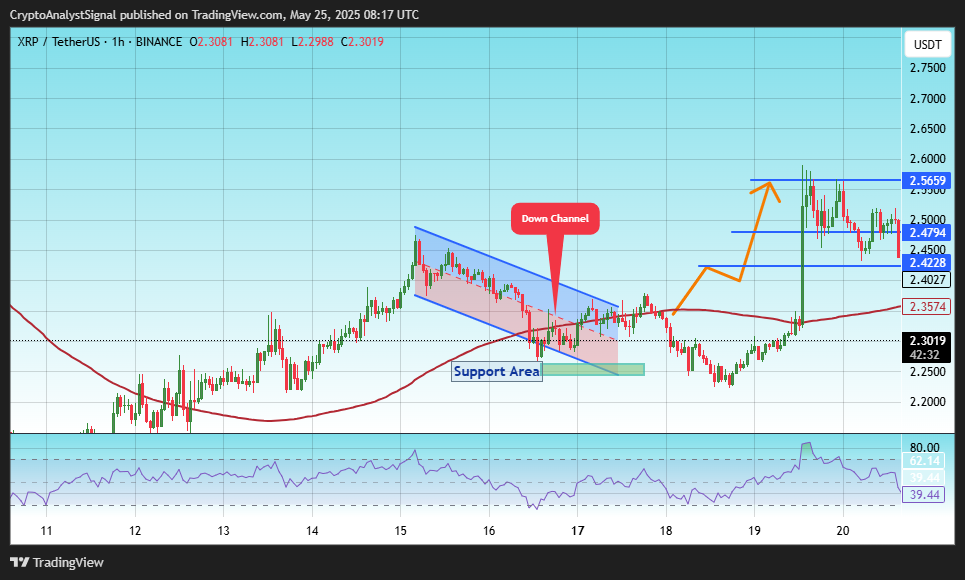Click the bottom 39.44 RSI value label

(x=924, y=495)
